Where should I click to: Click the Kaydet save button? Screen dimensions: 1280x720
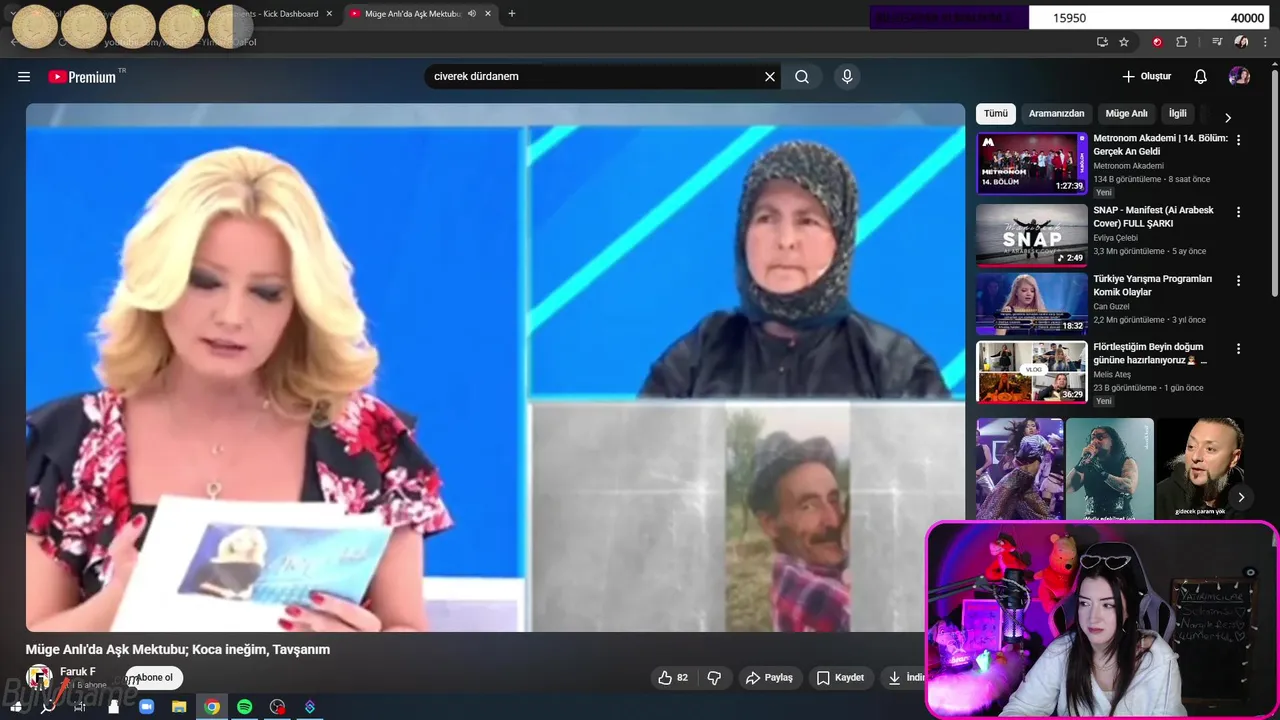(840, 677)
